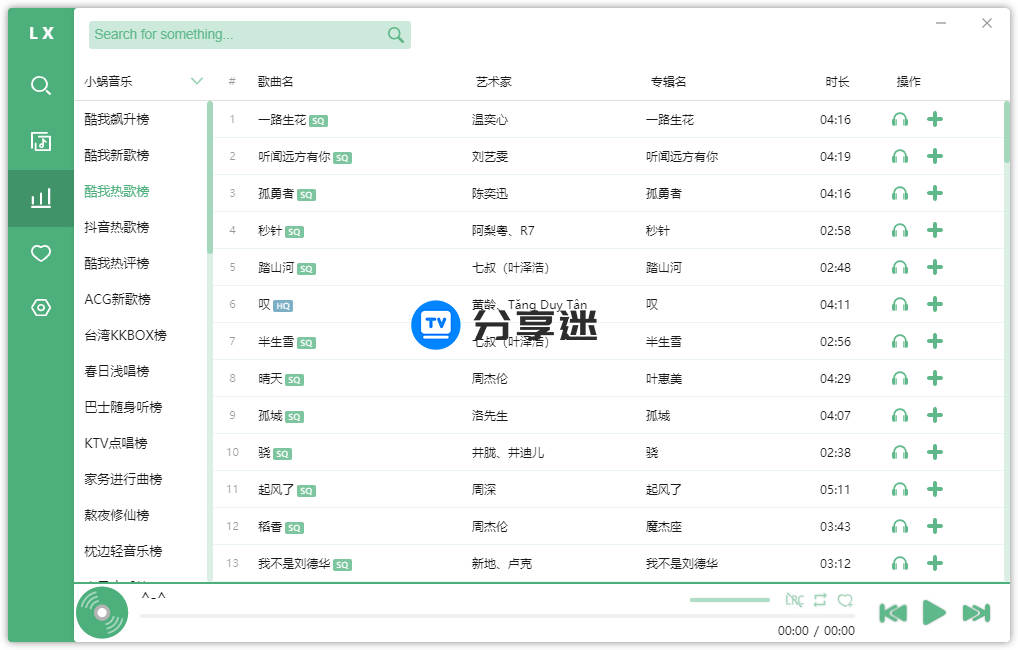Expand the music source selector arrow

click(x=196, y=81)
